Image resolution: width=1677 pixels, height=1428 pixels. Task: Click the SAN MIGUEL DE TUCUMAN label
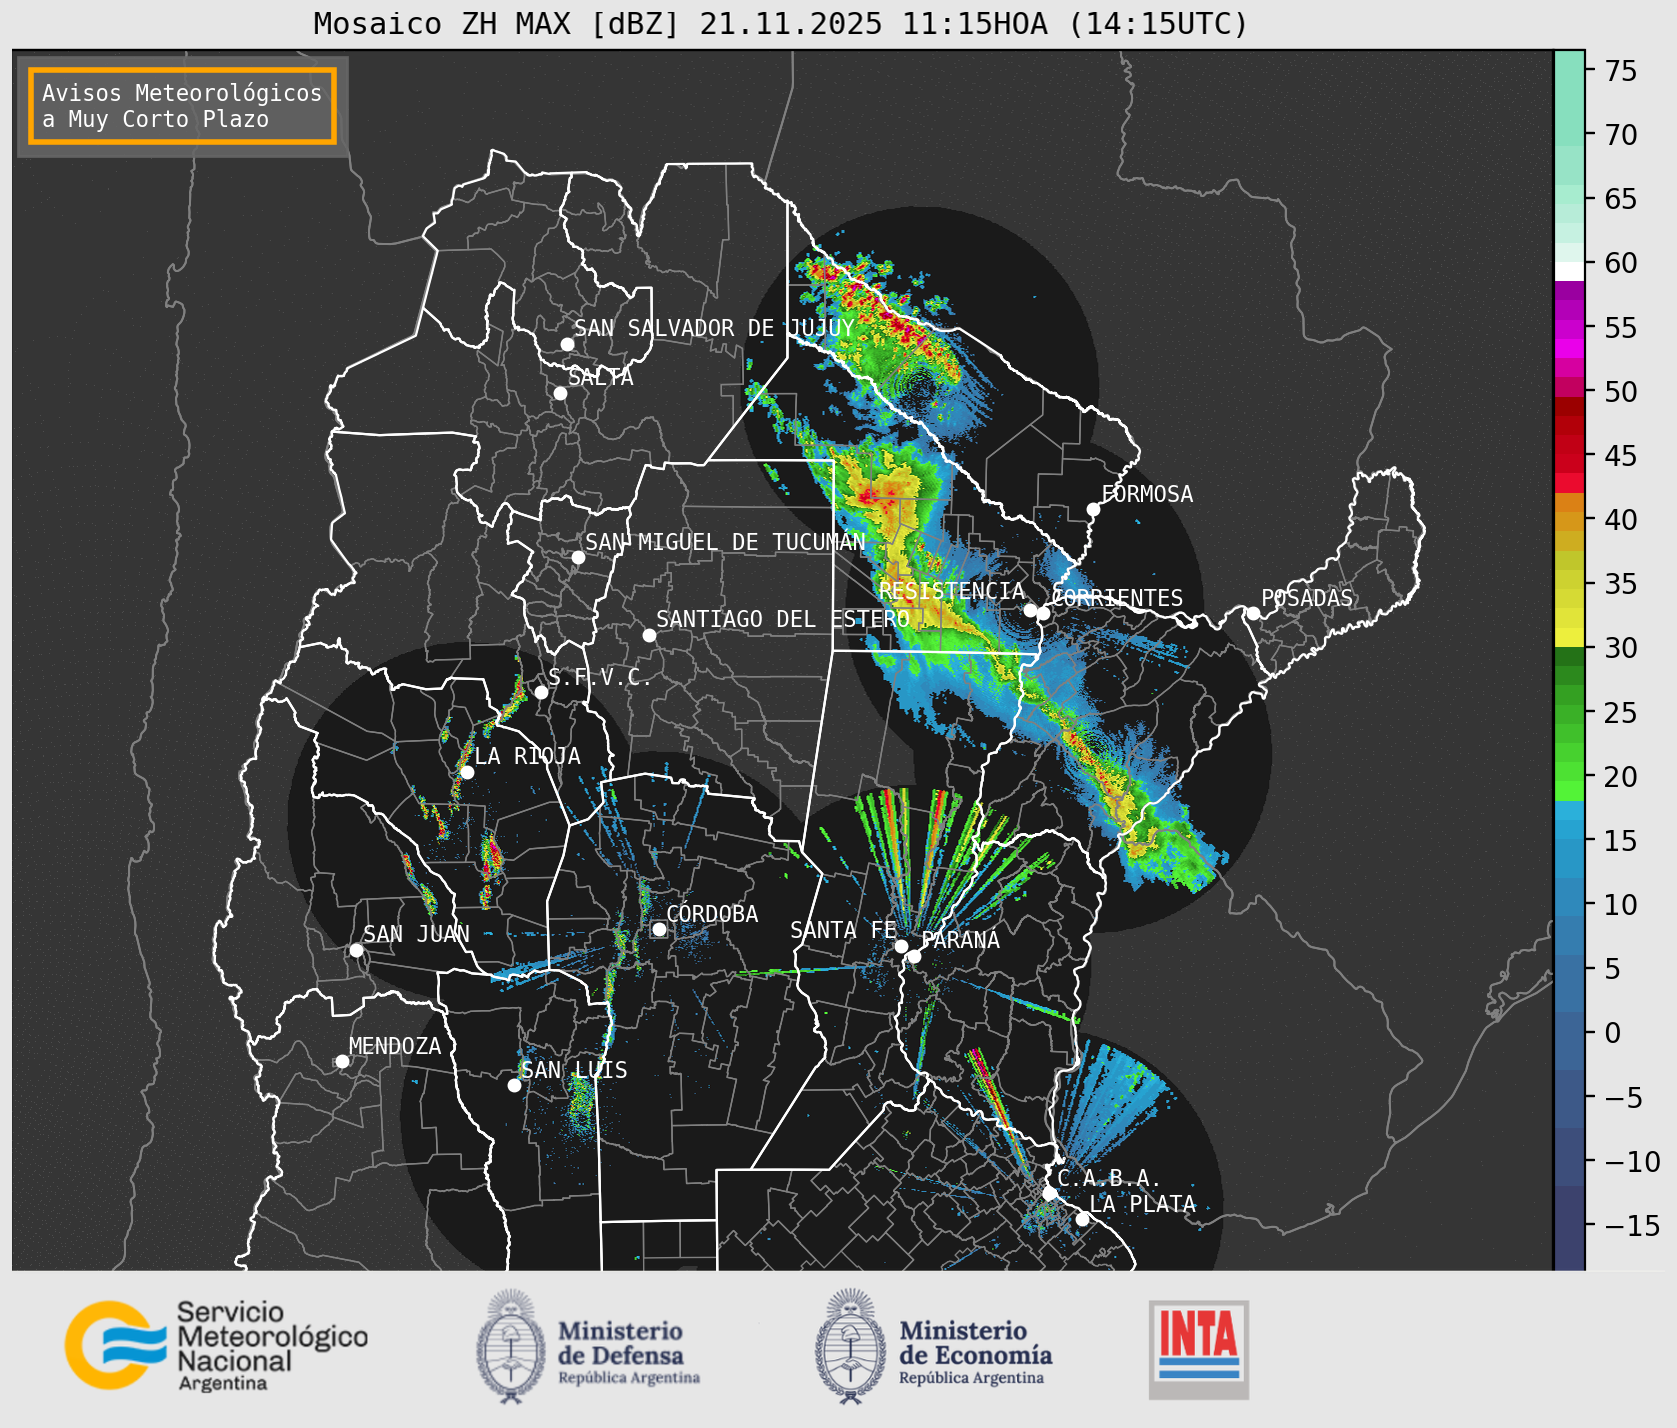pos(725,542)
